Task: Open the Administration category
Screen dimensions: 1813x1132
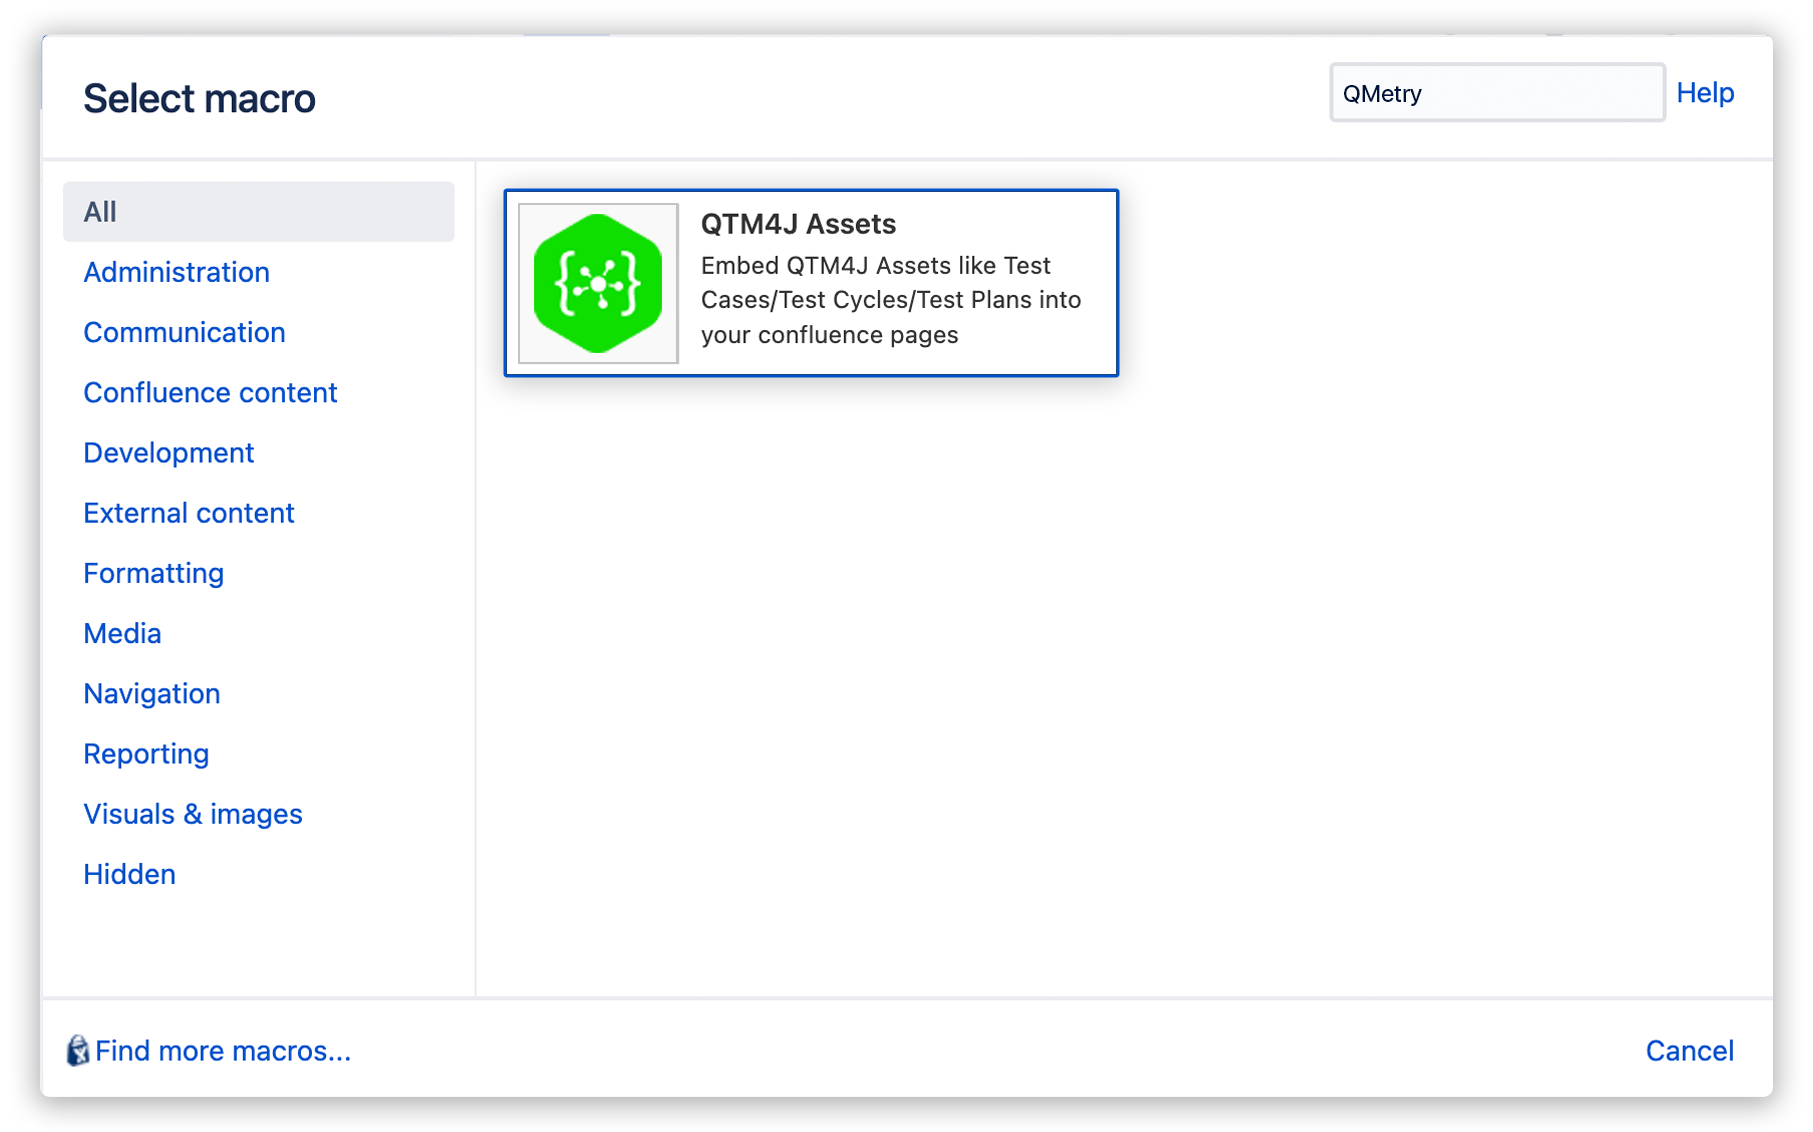Action: [x=176, y=272]
